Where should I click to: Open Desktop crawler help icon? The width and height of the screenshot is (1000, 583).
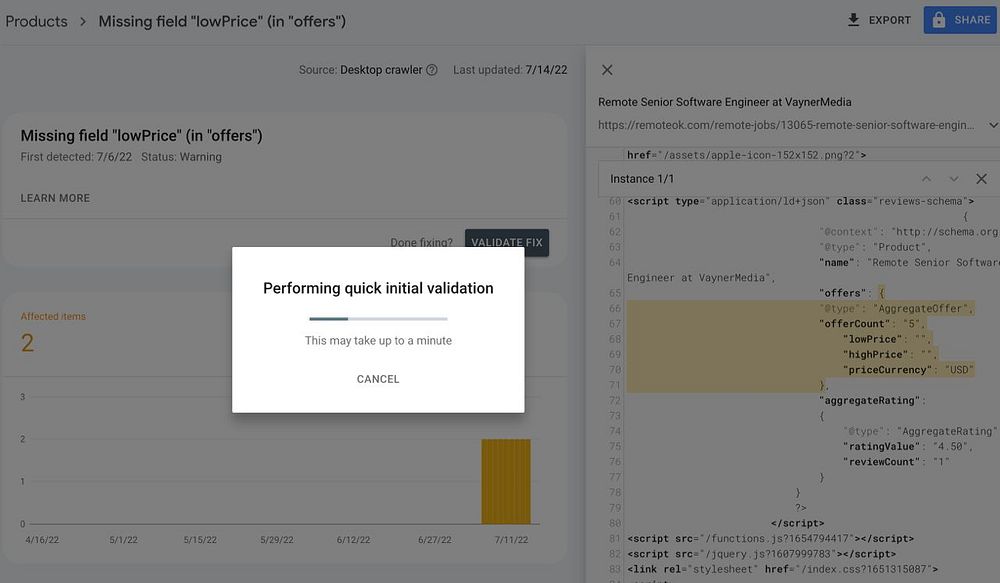point(432,70)
